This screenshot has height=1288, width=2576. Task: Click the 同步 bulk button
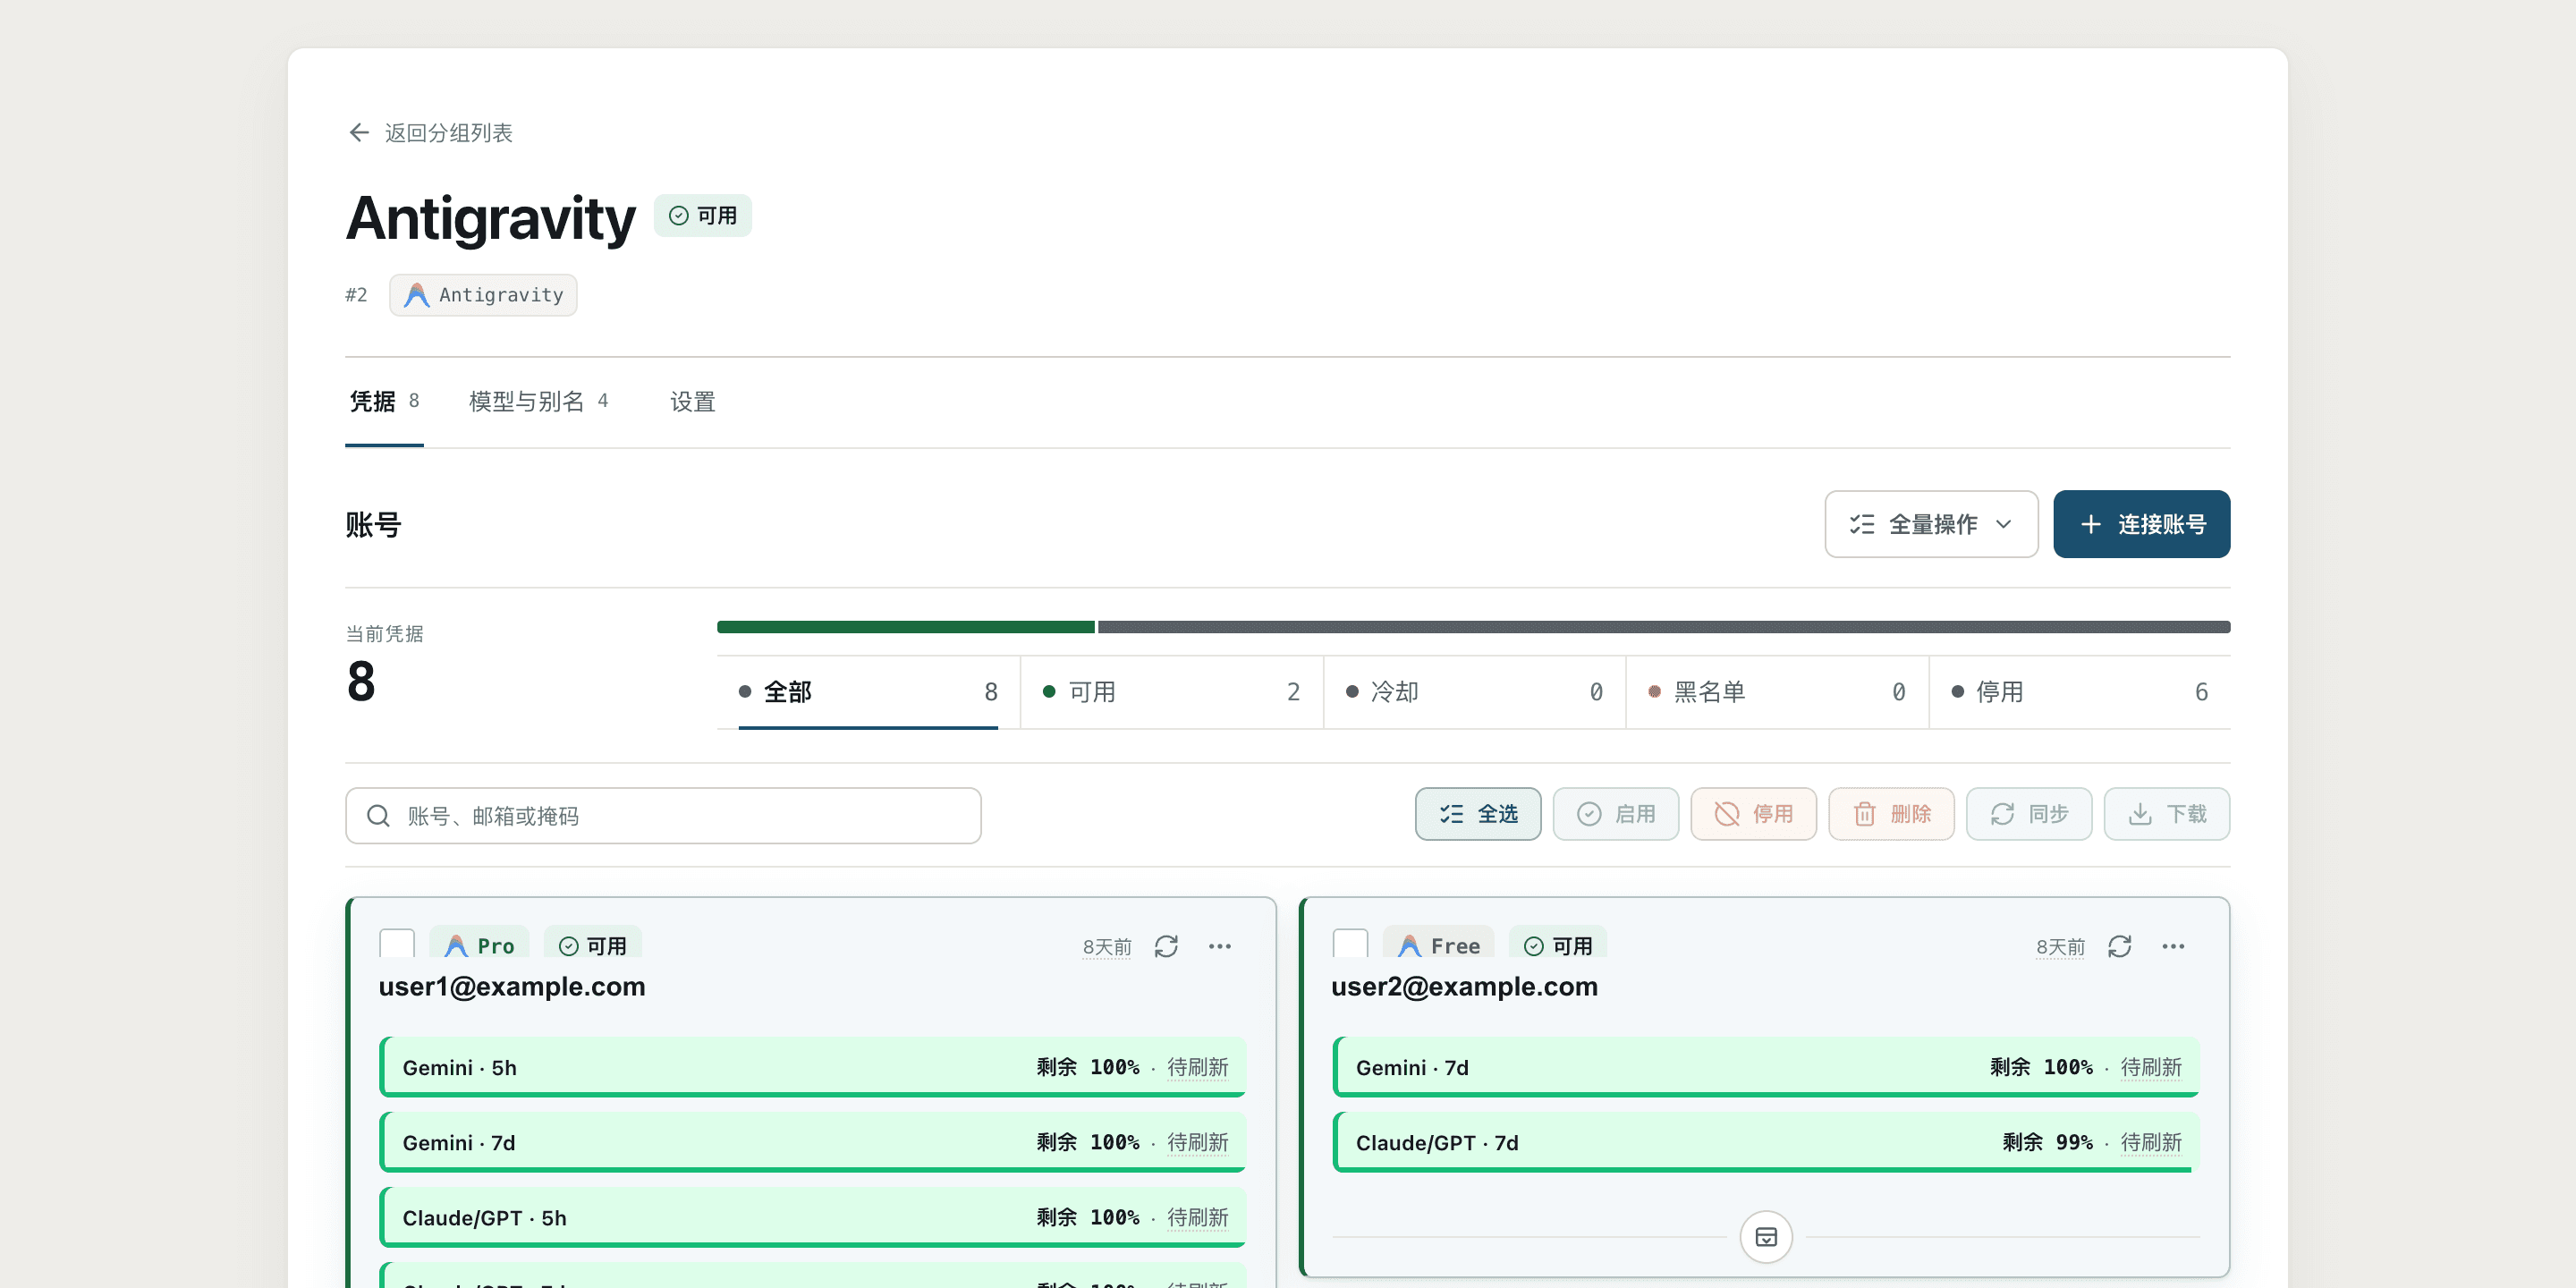[2029, 814]
